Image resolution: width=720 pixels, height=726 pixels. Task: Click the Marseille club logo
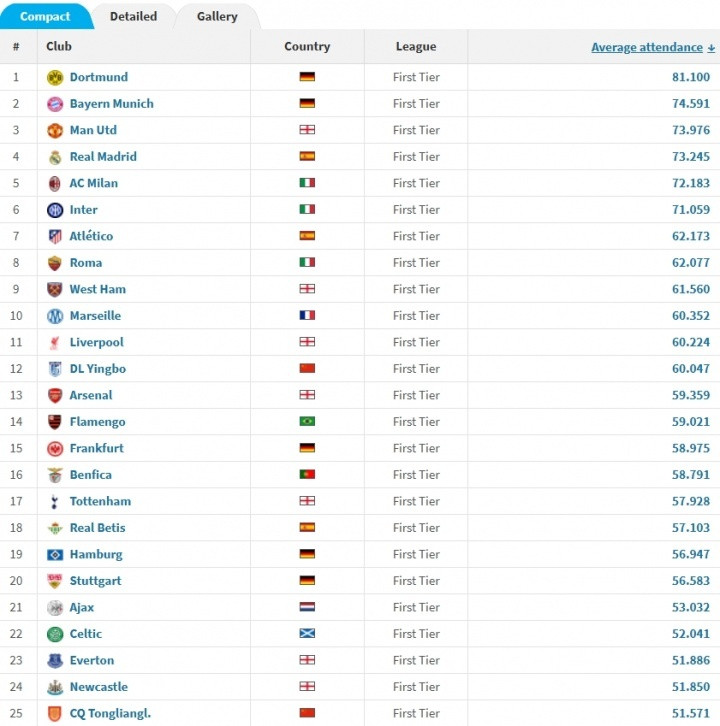(55, 316)
